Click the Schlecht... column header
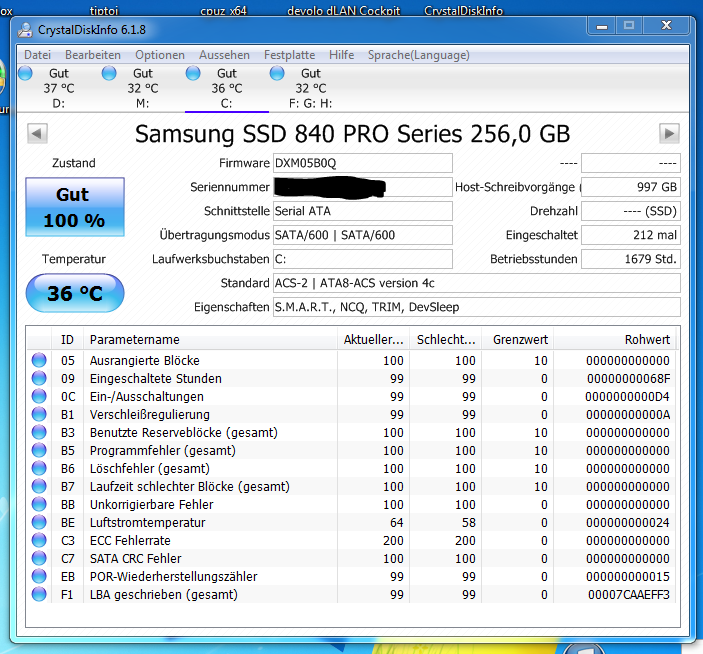Image resolution: width=703 pixels, height=654 pixels. tap(446, 340)
